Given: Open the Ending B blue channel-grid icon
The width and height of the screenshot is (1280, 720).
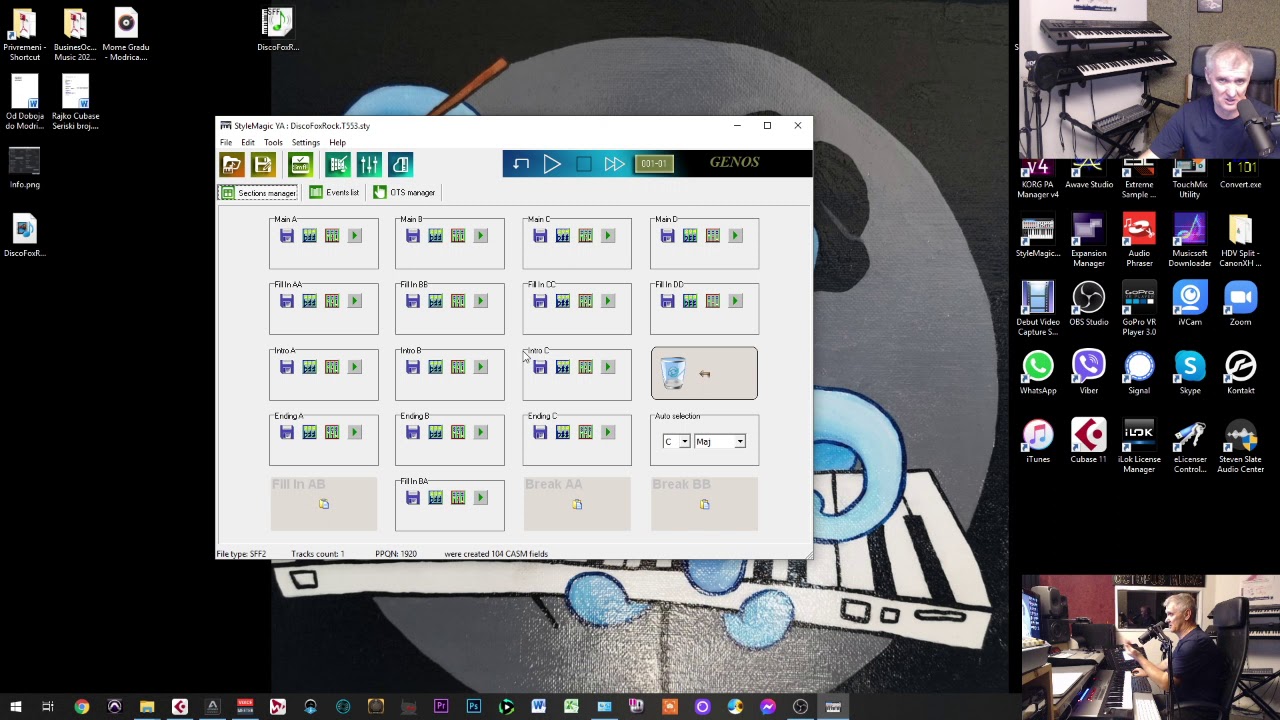Looking at the screenshot, I should pyautogui.click(x=435, y=432).
